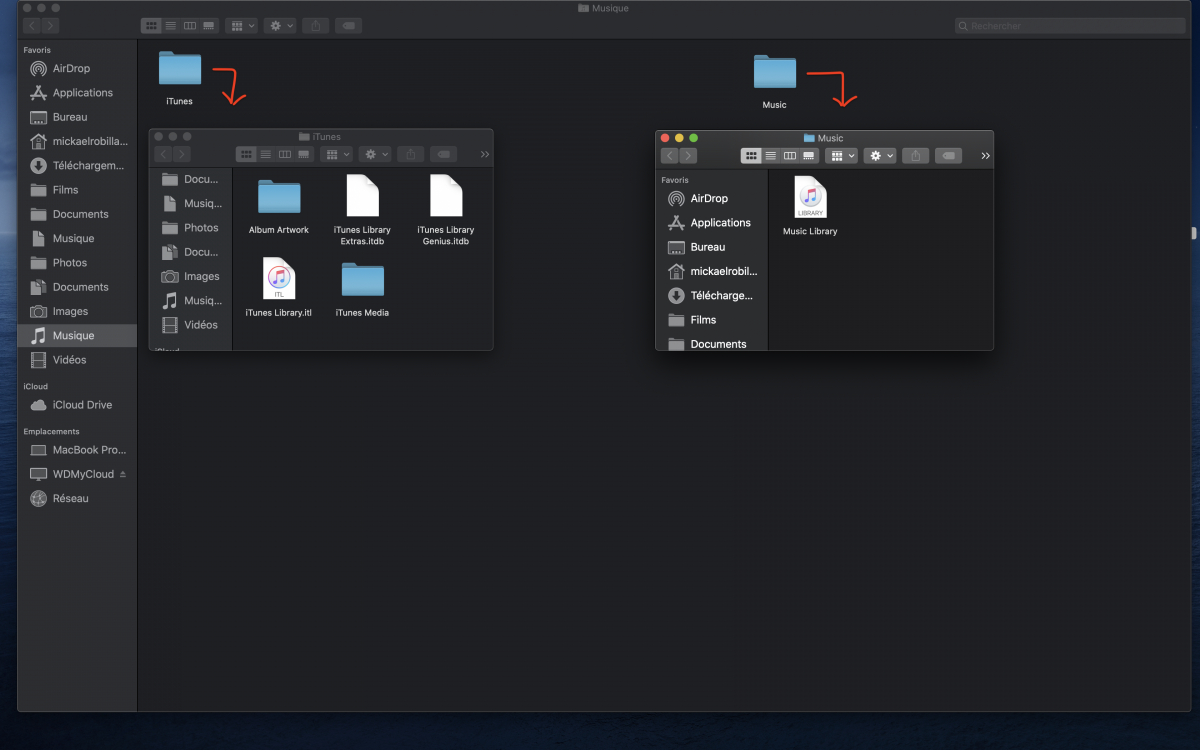Switch Musique window to column view

pos(189,25)
